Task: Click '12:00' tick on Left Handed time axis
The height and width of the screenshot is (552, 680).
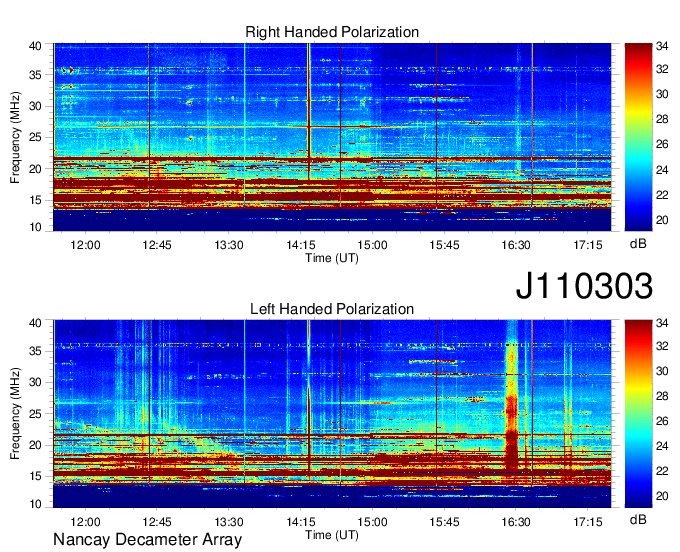Action: click(x=85, y=522)
